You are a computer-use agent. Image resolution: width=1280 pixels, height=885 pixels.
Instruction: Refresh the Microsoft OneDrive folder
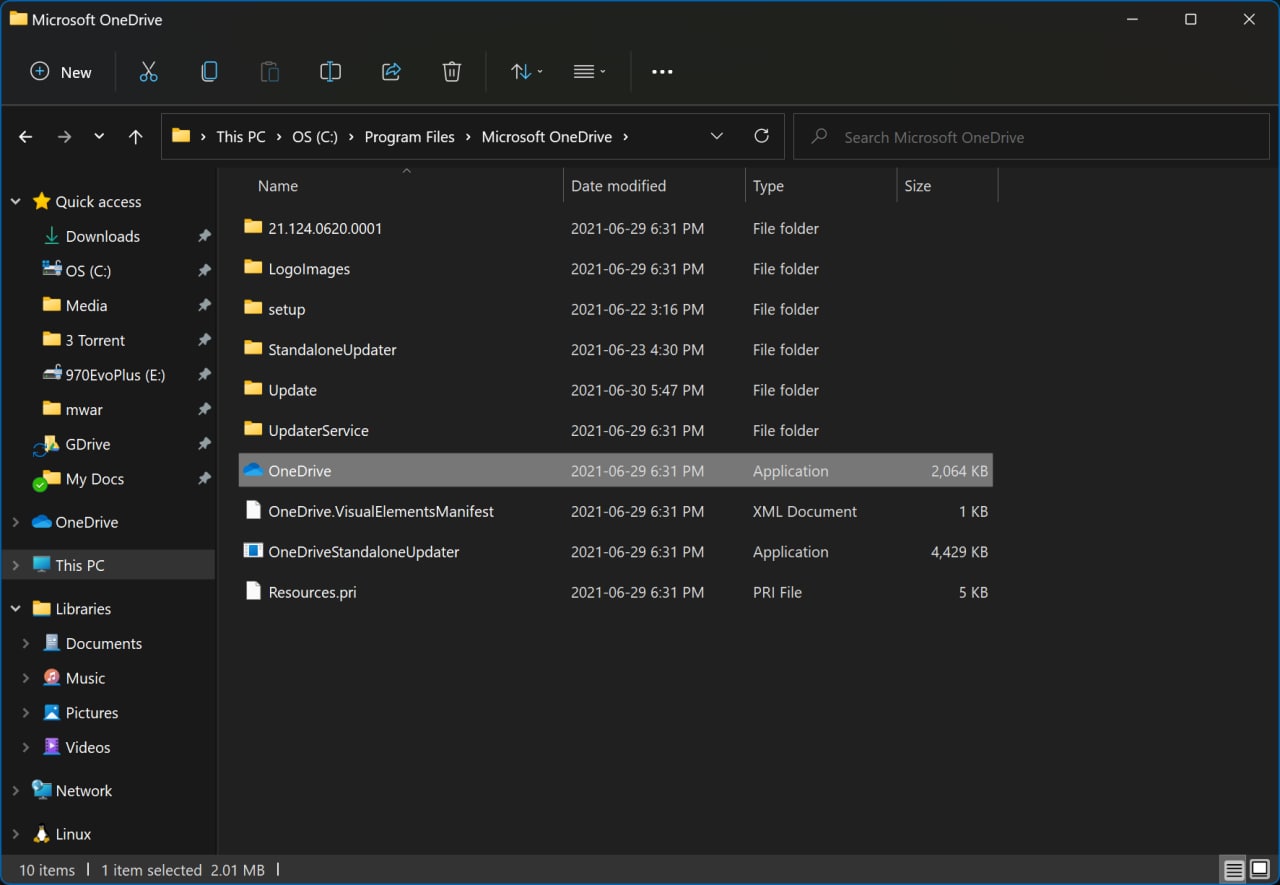pos(762,137)
